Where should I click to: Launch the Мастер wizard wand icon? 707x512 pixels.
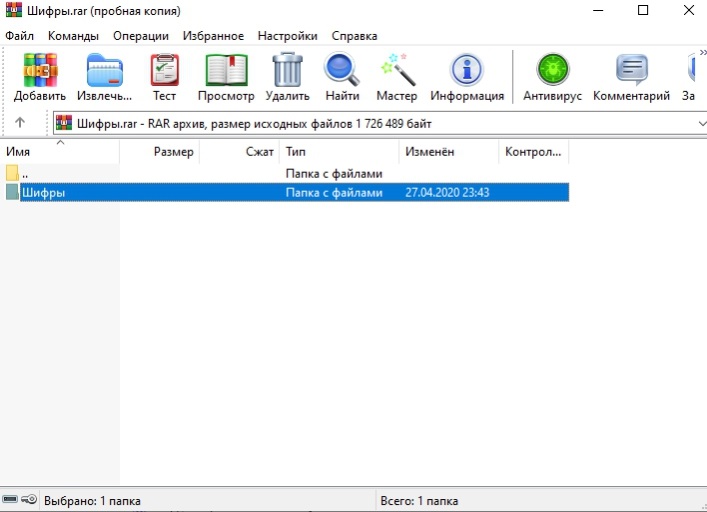396,72
